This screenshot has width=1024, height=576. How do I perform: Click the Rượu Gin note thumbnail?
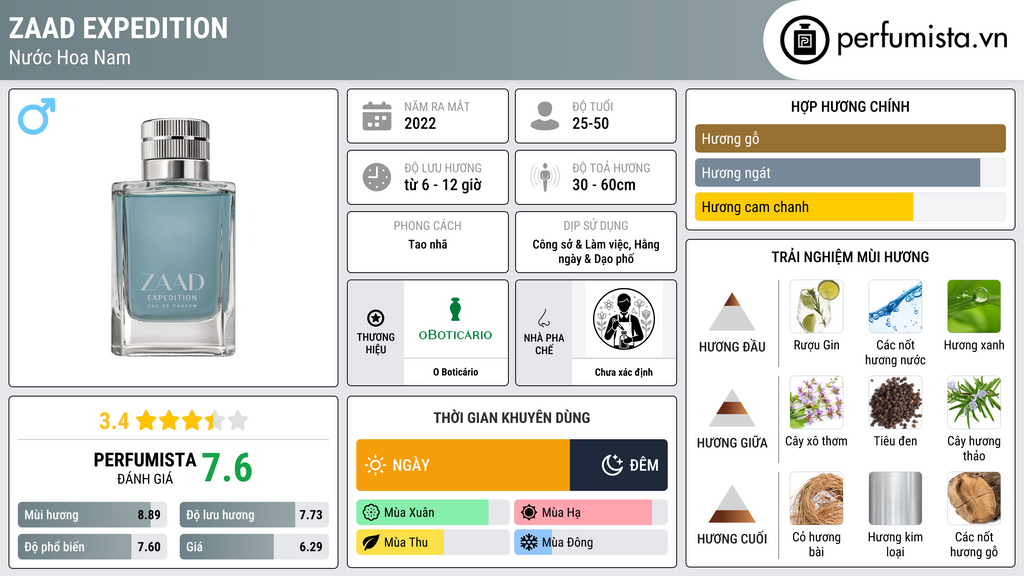[816, 306]
